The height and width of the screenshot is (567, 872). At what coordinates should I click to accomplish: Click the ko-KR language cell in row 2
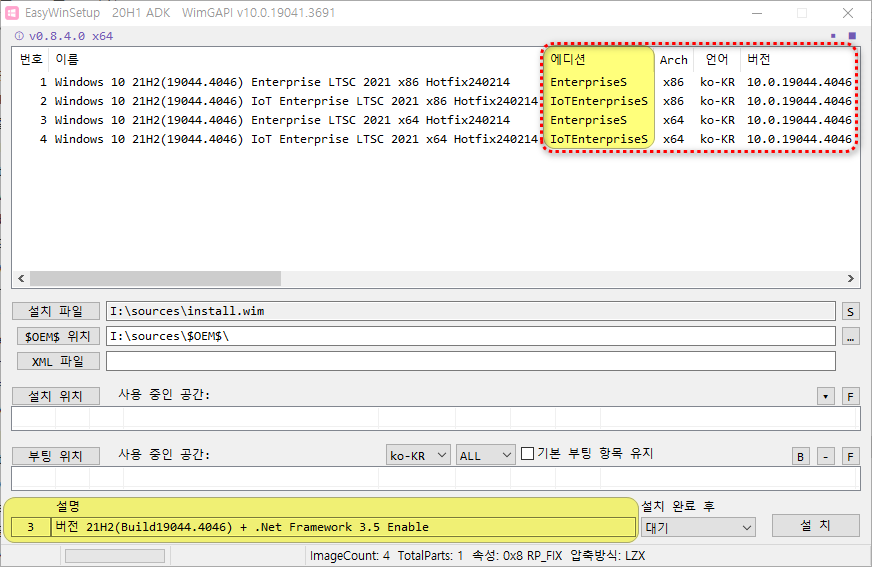[x=717, y=101]
